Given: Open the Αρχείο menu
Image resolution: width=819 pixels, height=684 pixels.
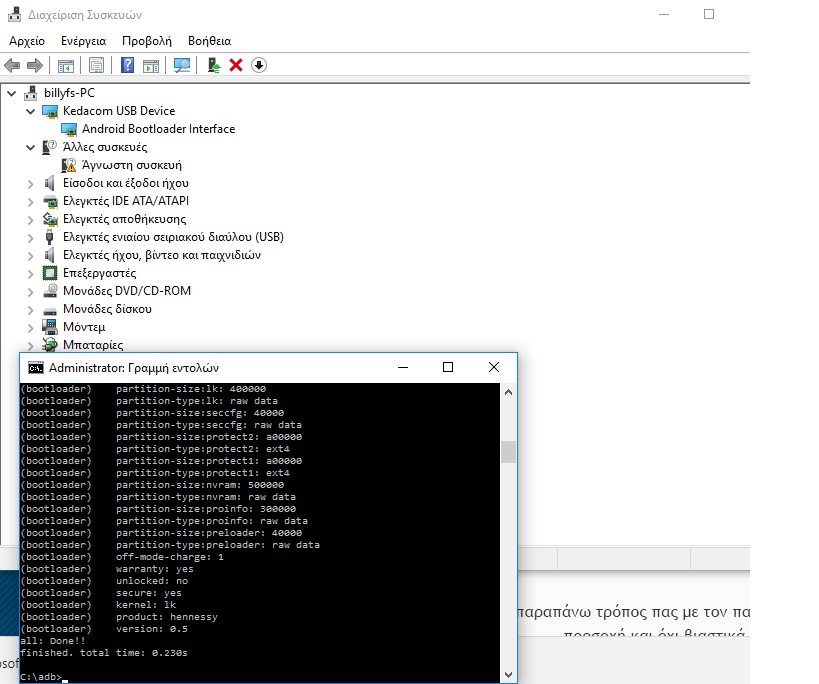Looking at the screenshot, I should click(x=27, y=41).
